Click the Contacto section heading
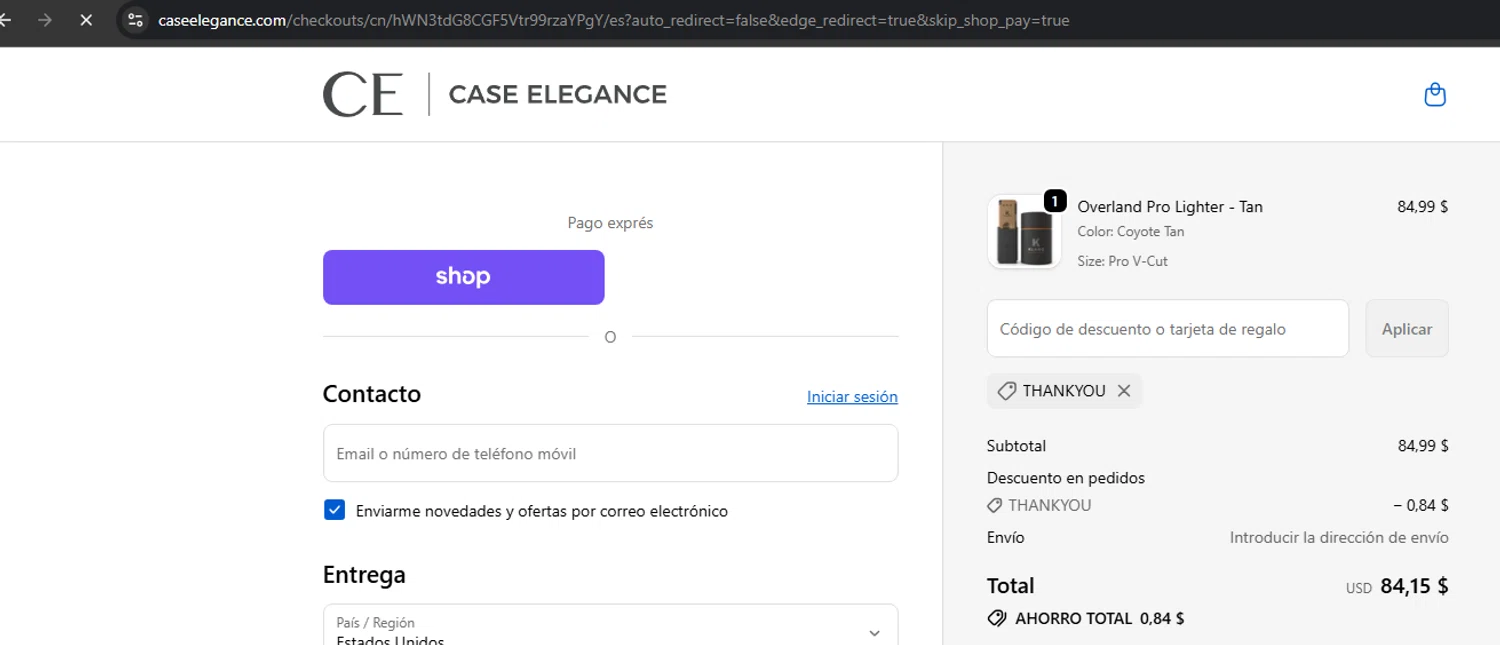The height and width of the screenshot is (645, 1500). pos(371,394)
